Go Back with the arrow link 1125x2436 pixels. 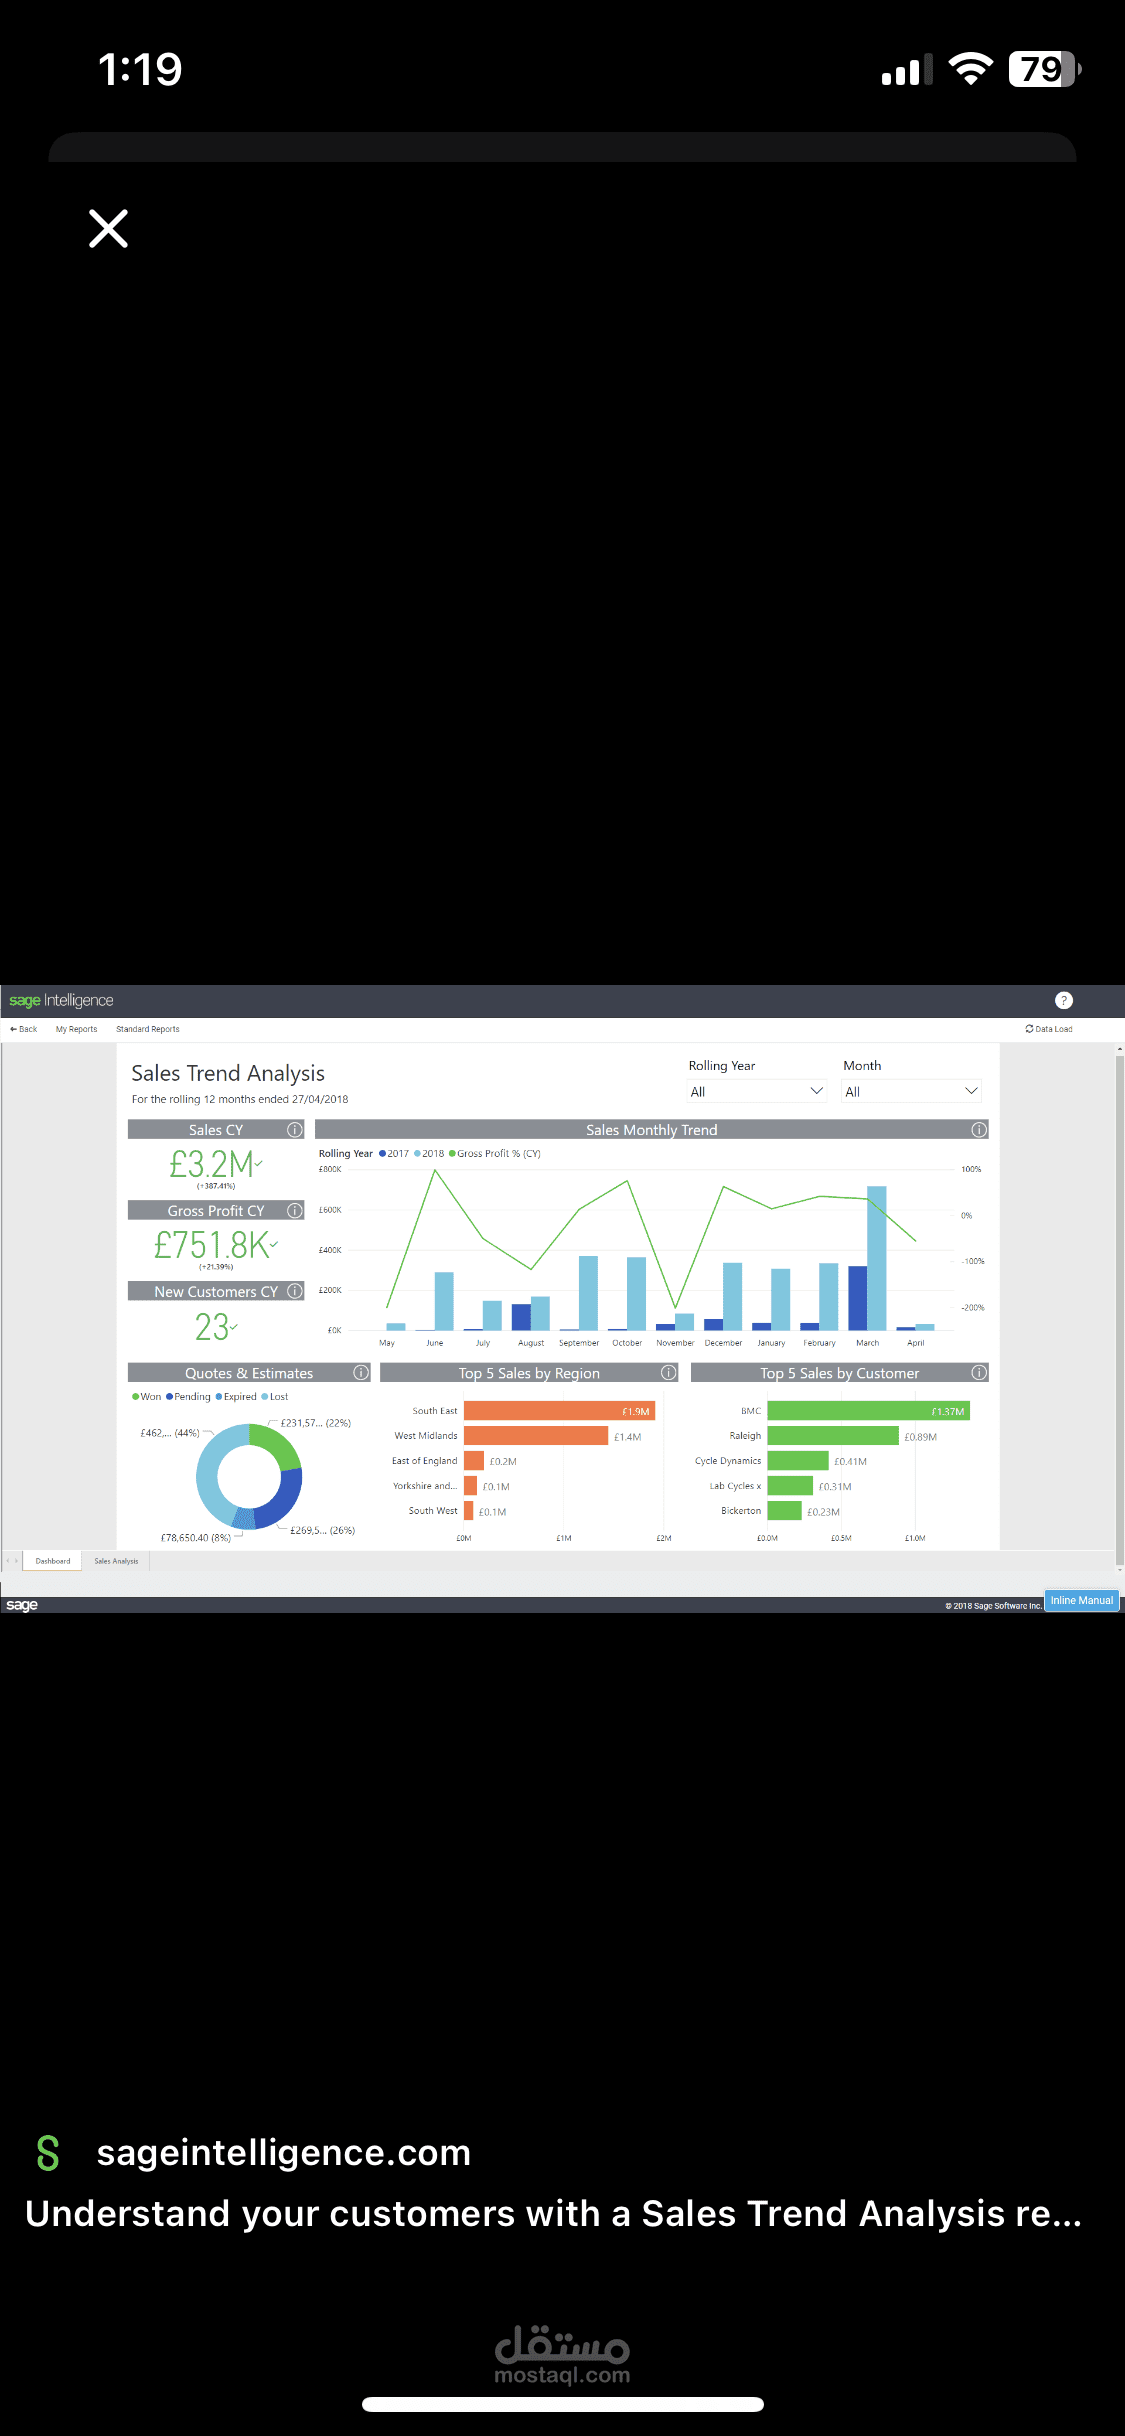pos(23,1029)
